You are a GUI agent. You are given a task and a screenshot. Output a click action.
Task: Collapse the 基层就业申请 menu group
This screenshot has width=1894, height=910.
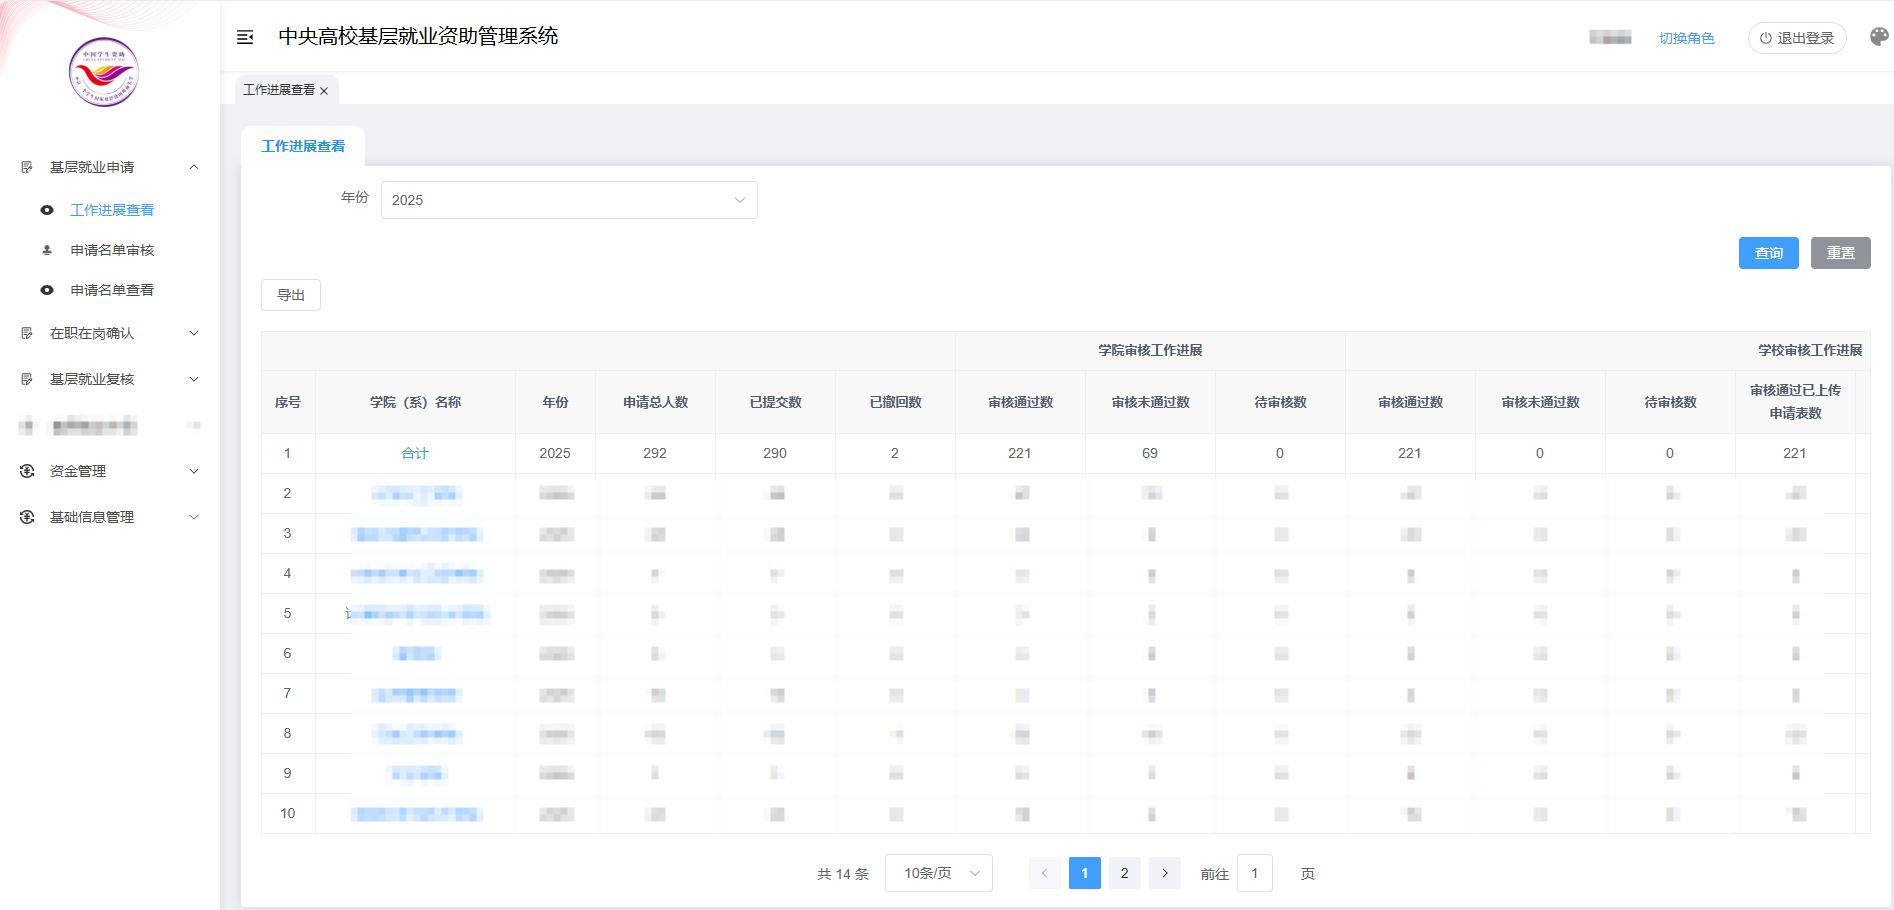(x=194, y=167)
